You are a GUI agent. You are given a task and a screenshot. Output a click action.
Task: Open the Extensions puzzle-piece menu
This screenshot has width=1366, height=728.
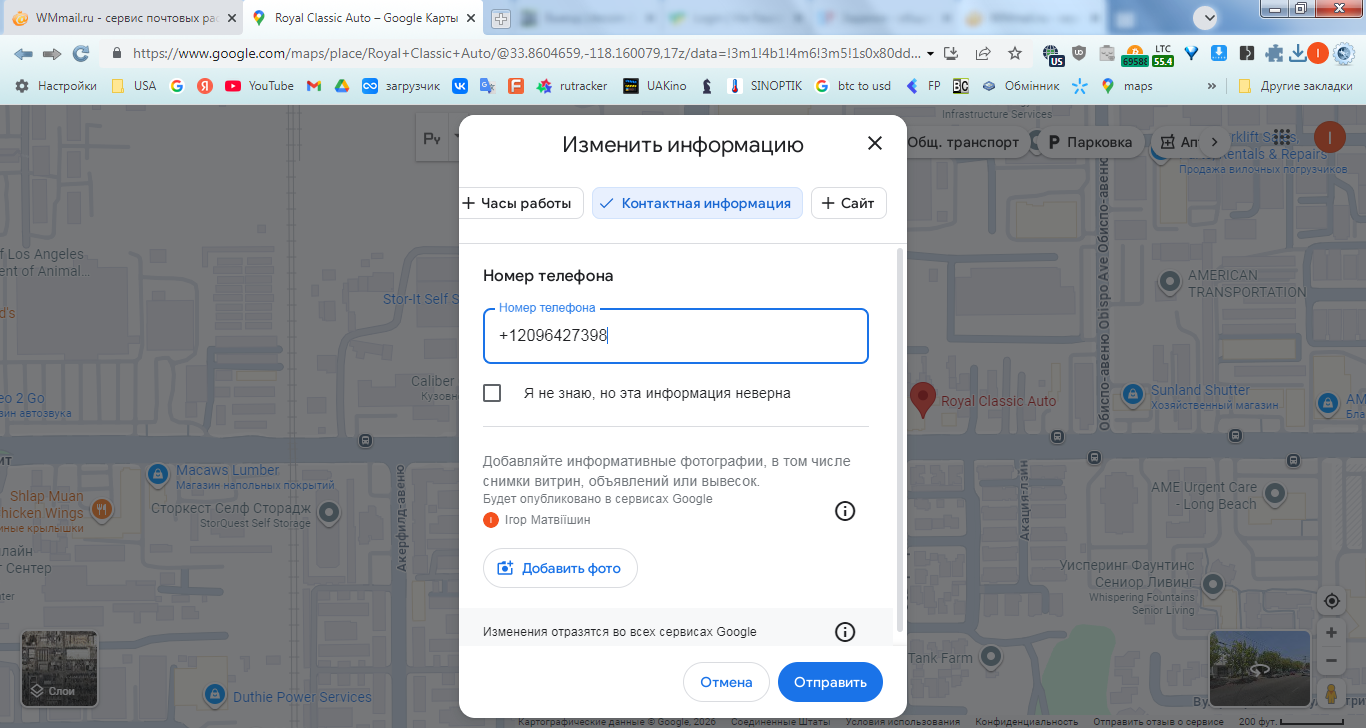pos(1274,53)
